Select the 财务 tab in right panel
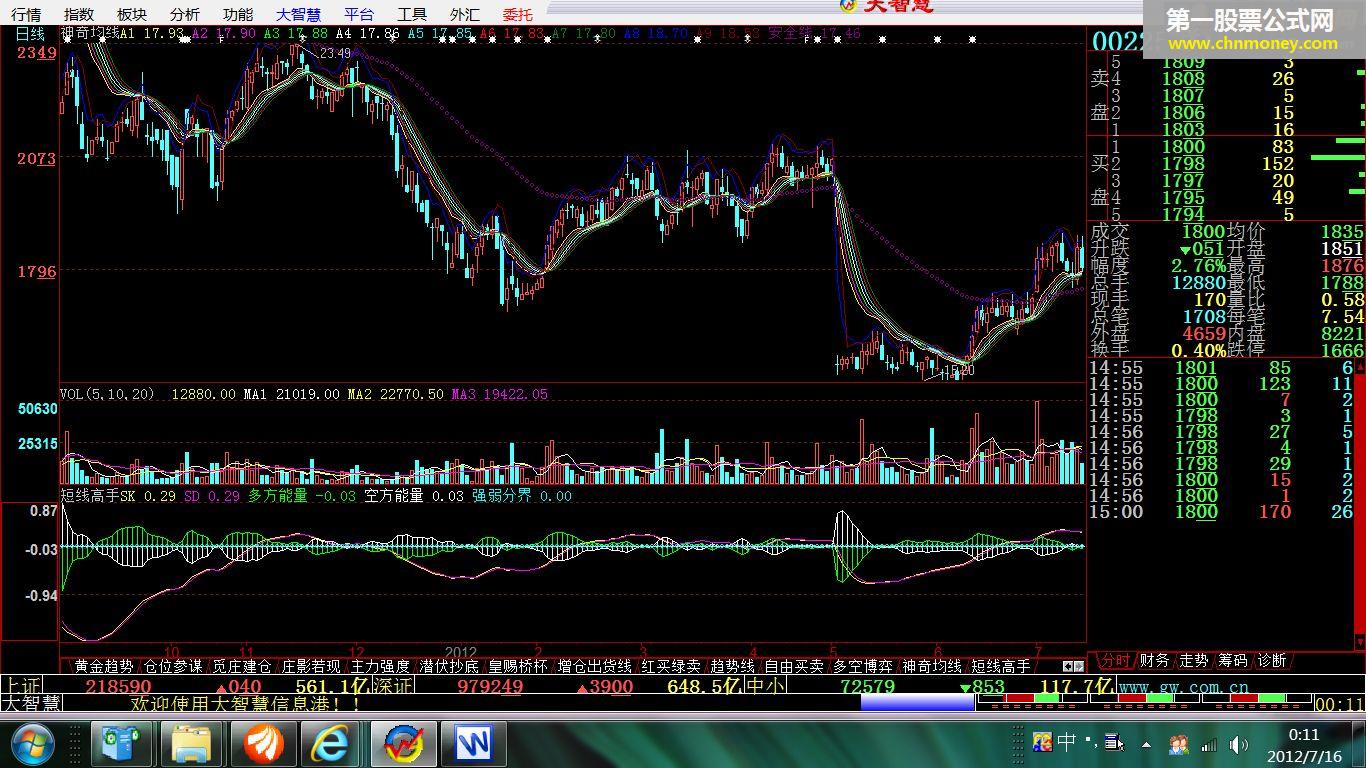The height and width of the screenshot is (768, 1366). coord(1154,660)
